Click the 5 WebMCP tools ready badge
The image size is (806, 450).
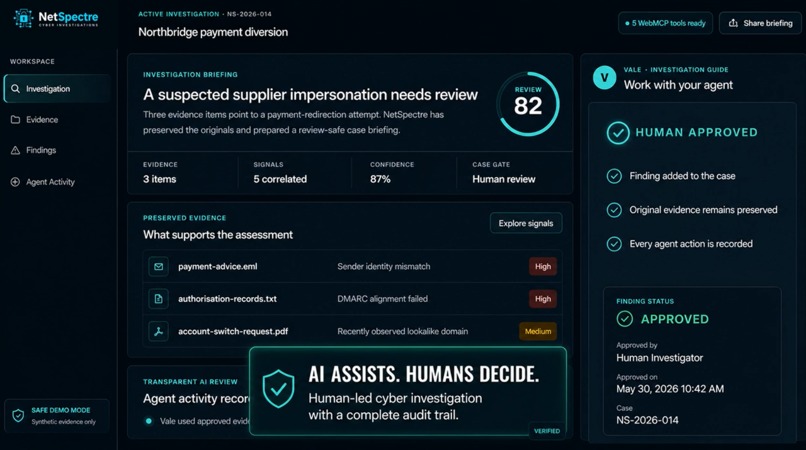tap(665, 23)
